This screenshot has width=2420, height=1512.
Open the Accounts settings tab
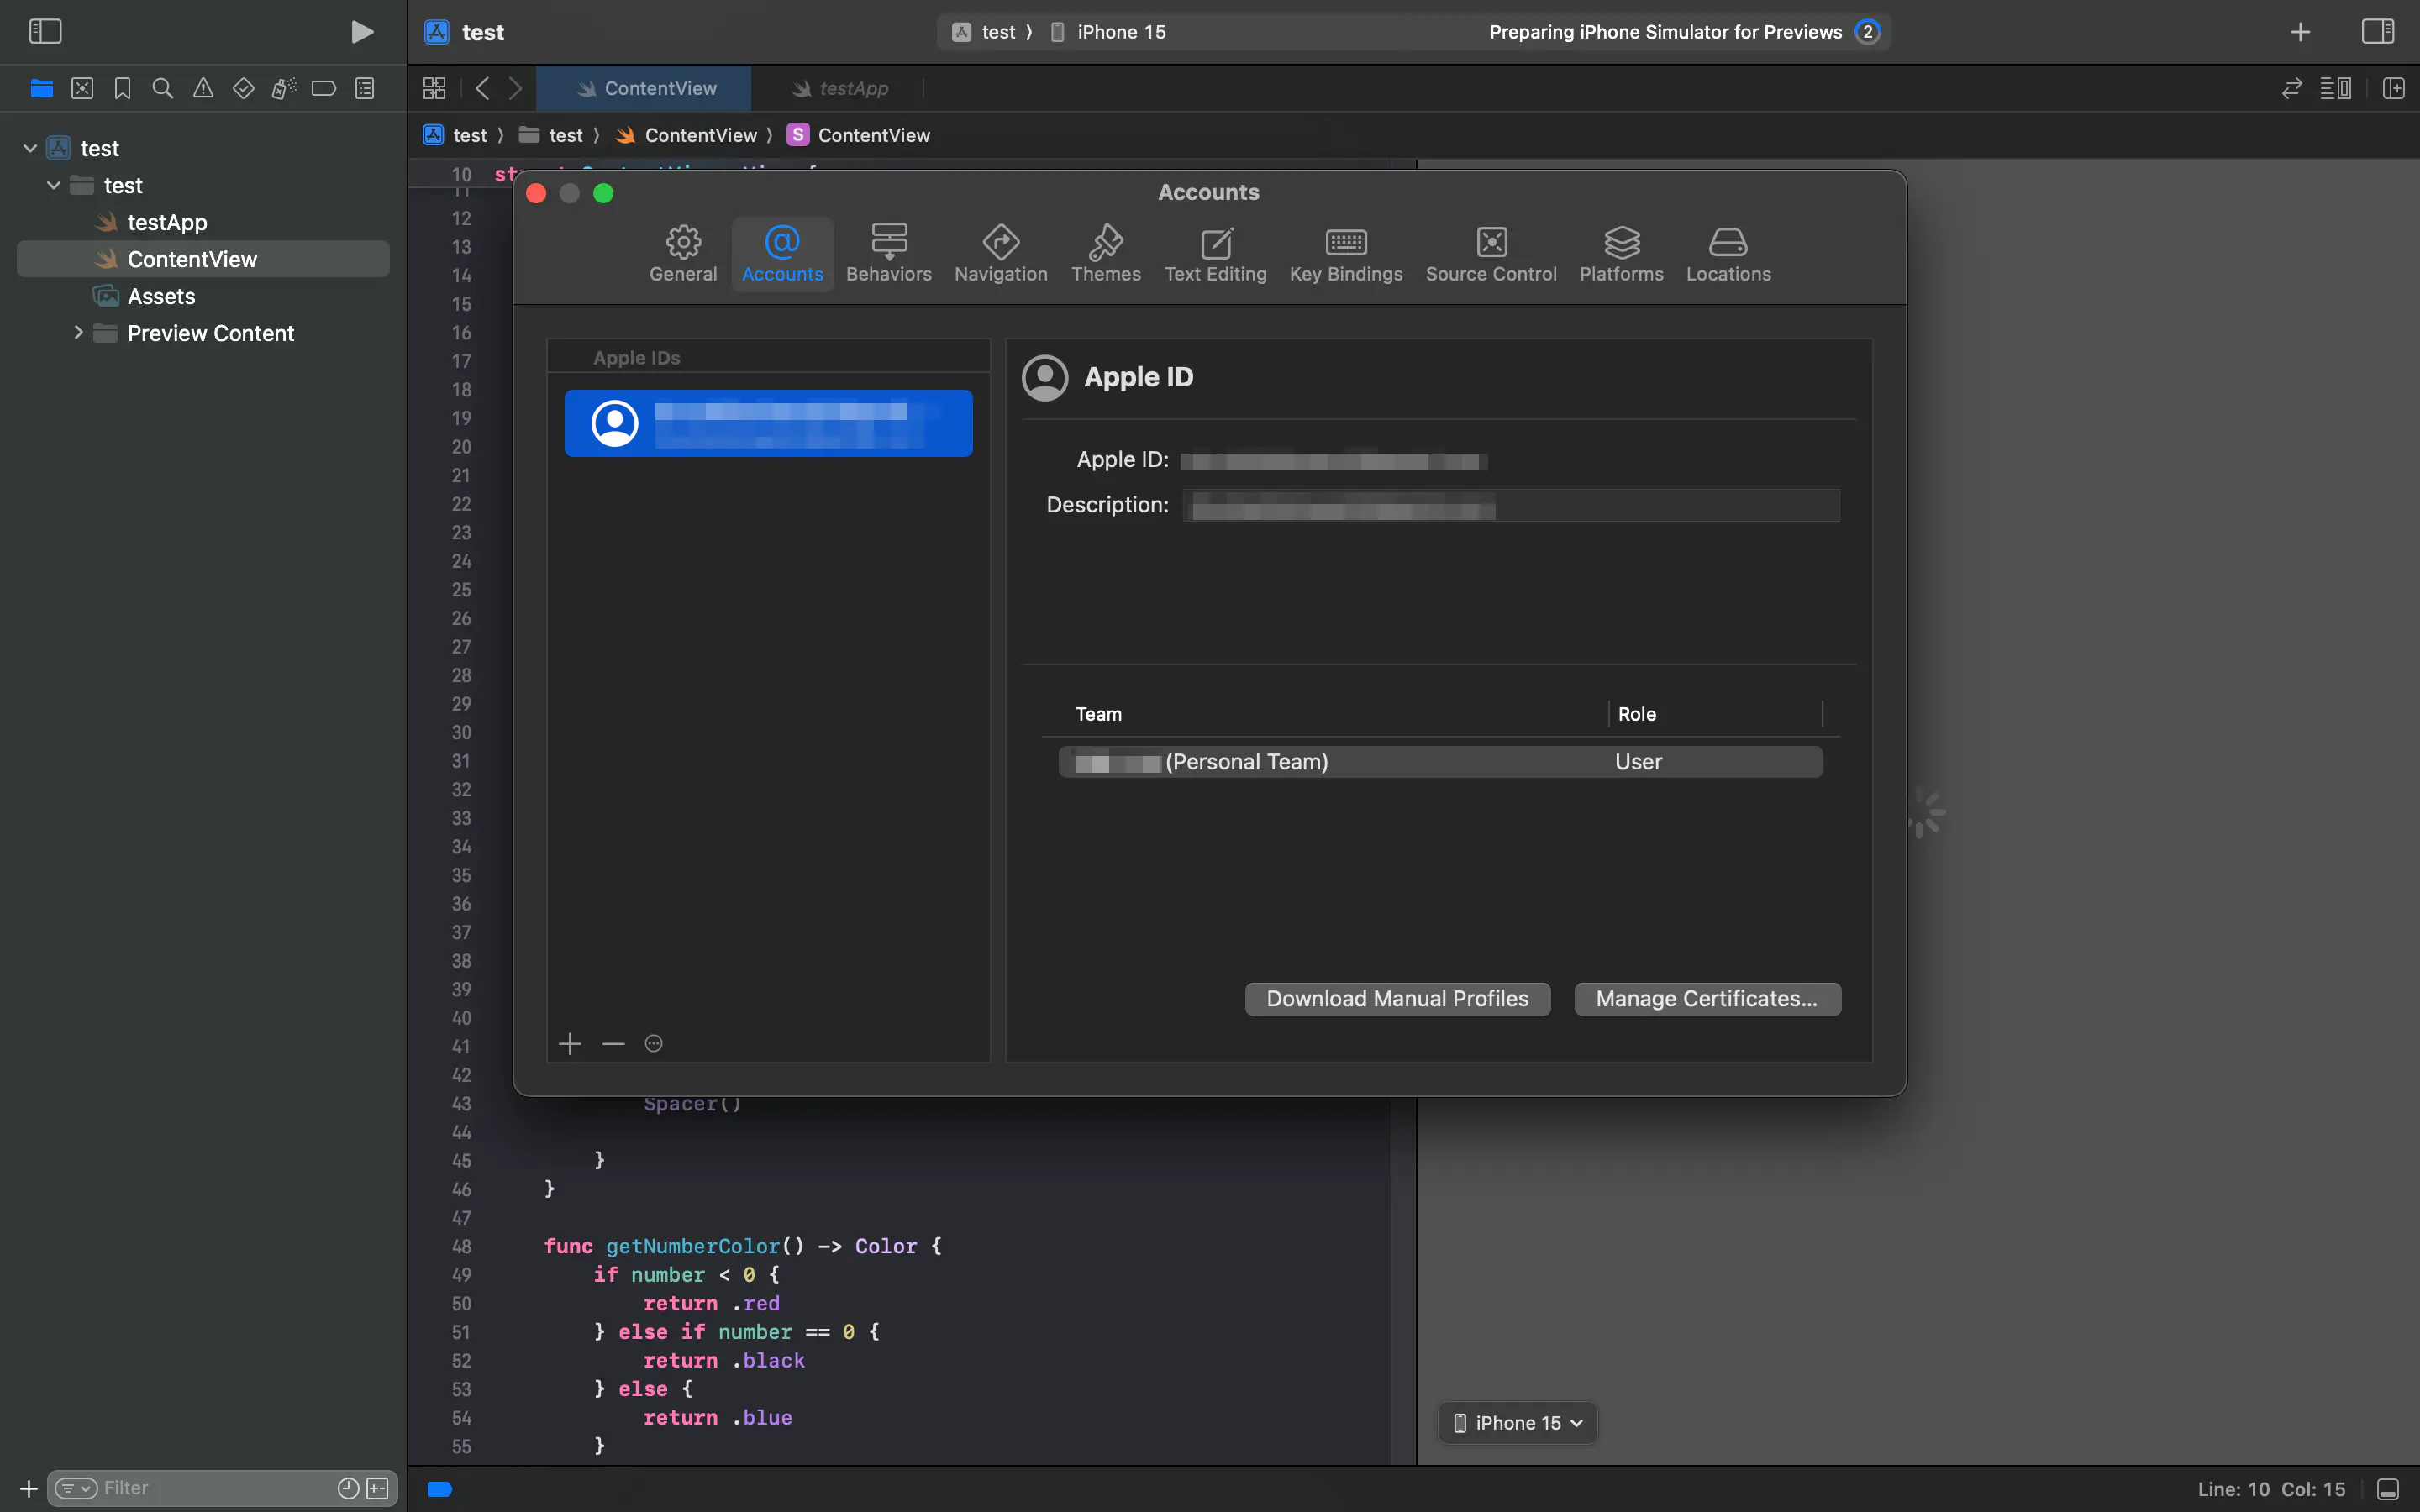click(x=782, y=254)
